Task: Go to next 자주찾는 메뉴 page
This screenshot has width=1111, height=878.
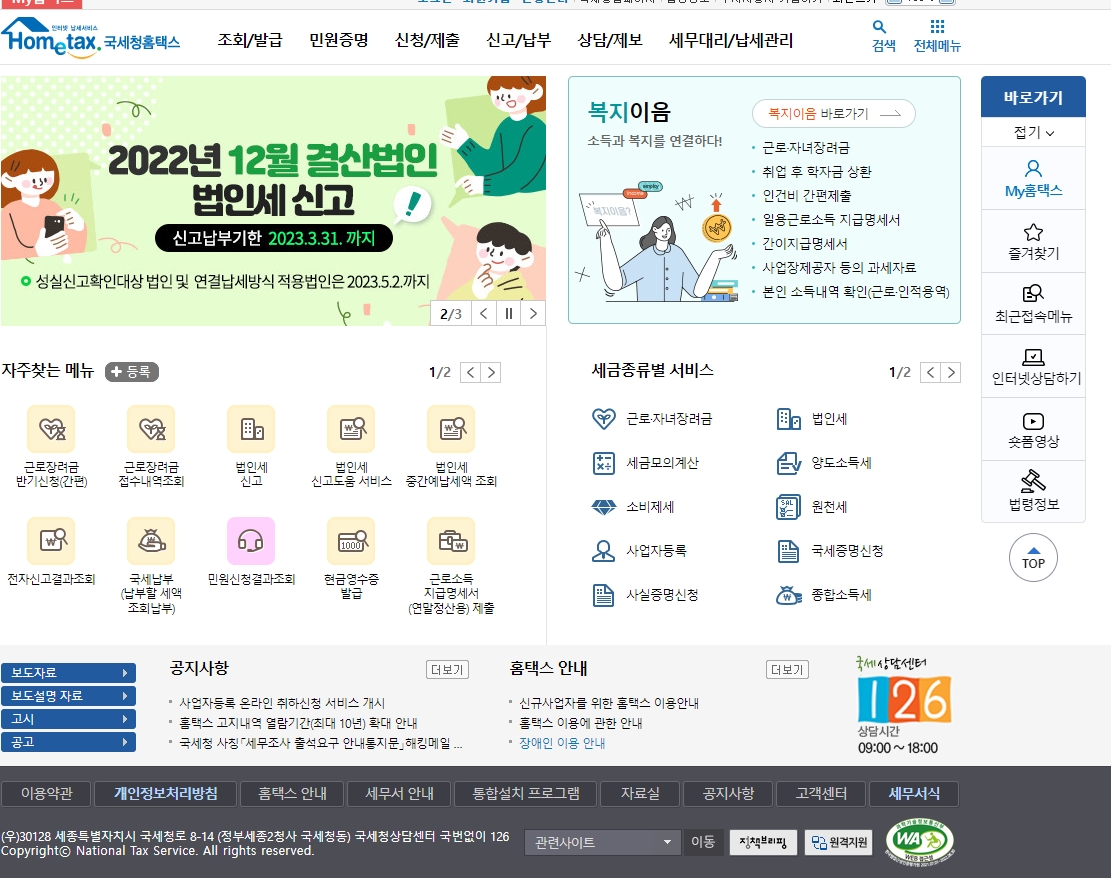Action: [x=491, y=372]
